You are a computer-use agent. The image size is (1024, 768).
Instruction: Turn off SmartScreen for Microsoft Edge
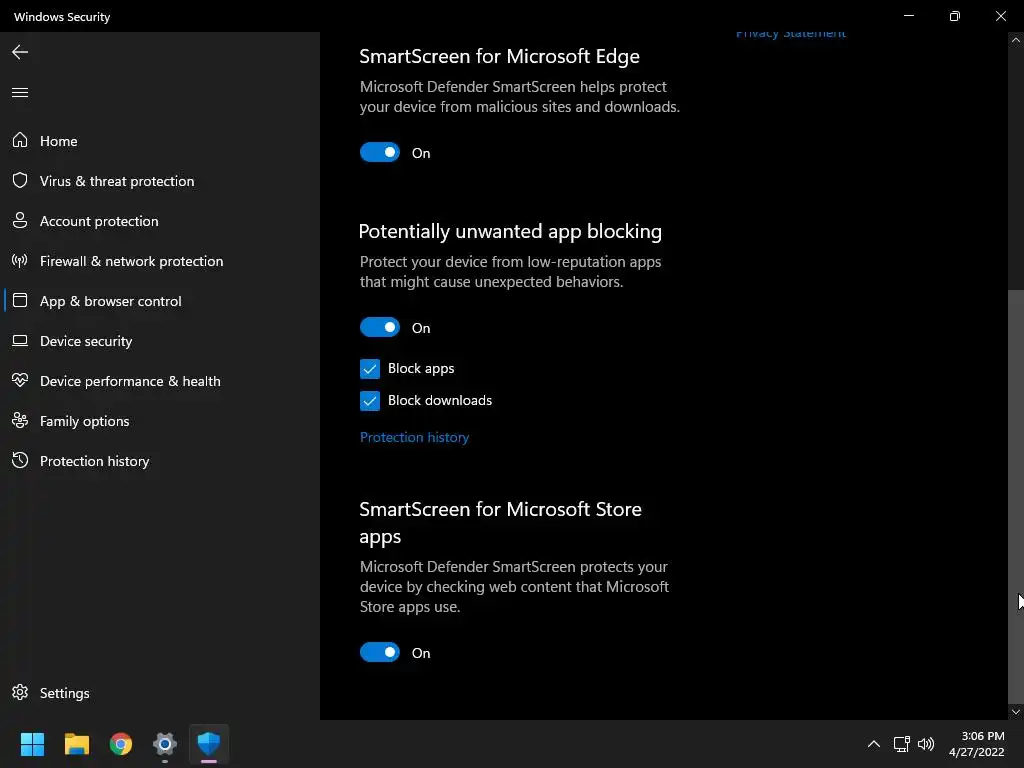[380, 152]
